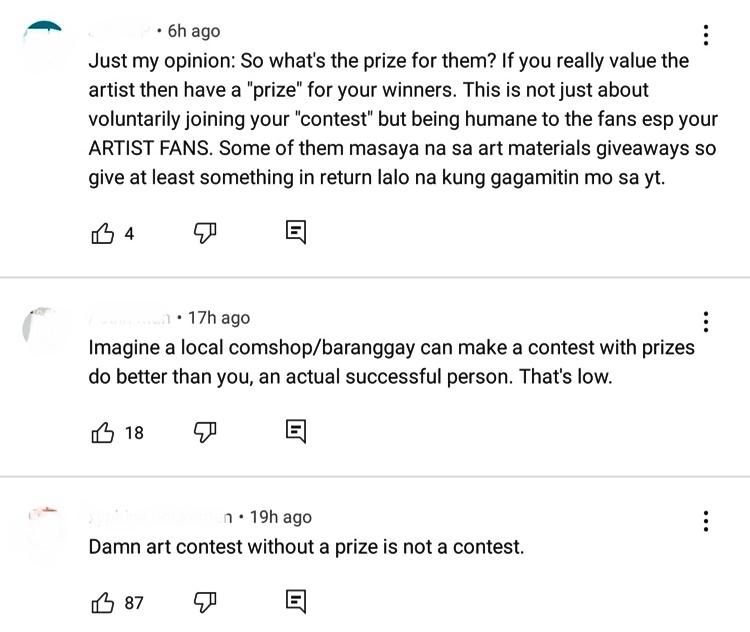Dislike the comshop/barangay contest comment
This screenshot has width=750, height=632.
[x=205, y=432]
